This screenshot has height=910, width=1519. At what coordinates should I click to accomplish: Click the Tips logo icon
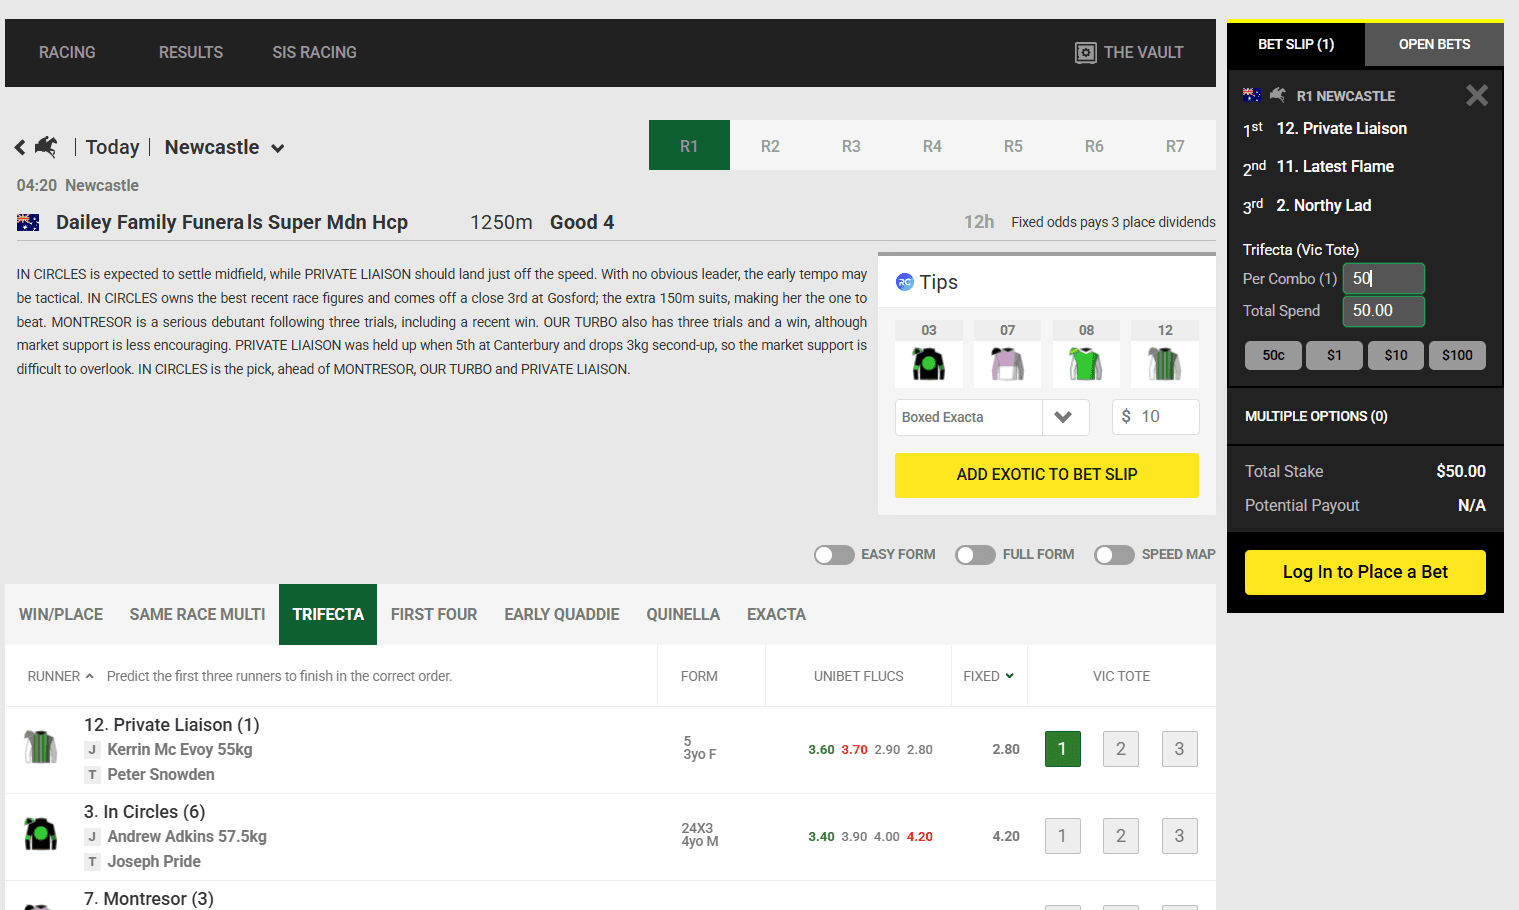coord(905,282)
